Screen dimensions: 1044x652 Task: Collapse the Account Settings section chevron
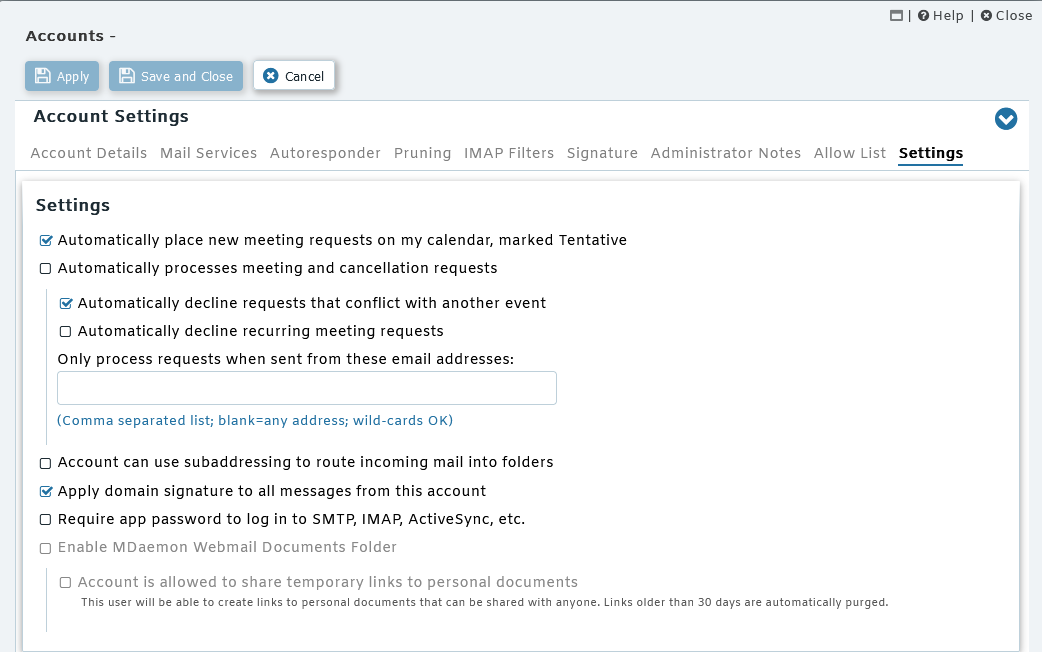(1005, 119)
